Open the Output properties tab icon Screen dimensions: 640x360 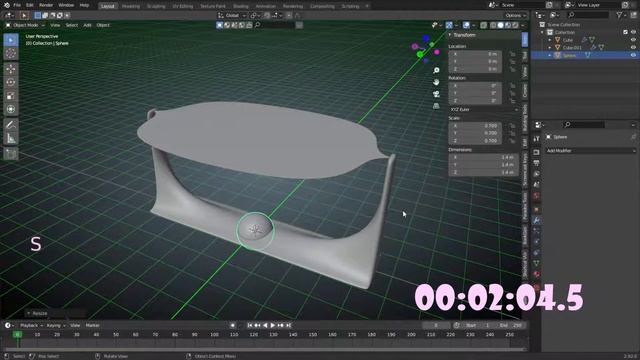[x=536, y=163]
